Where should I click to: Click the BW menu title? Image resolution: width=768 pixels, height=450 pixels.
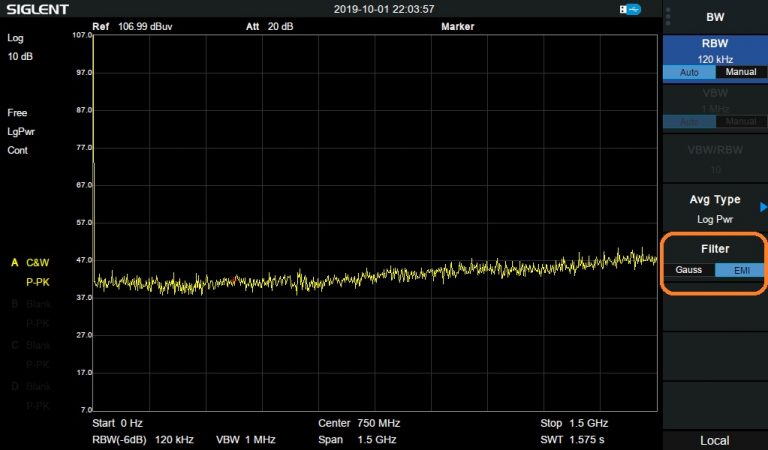point(714,17)
